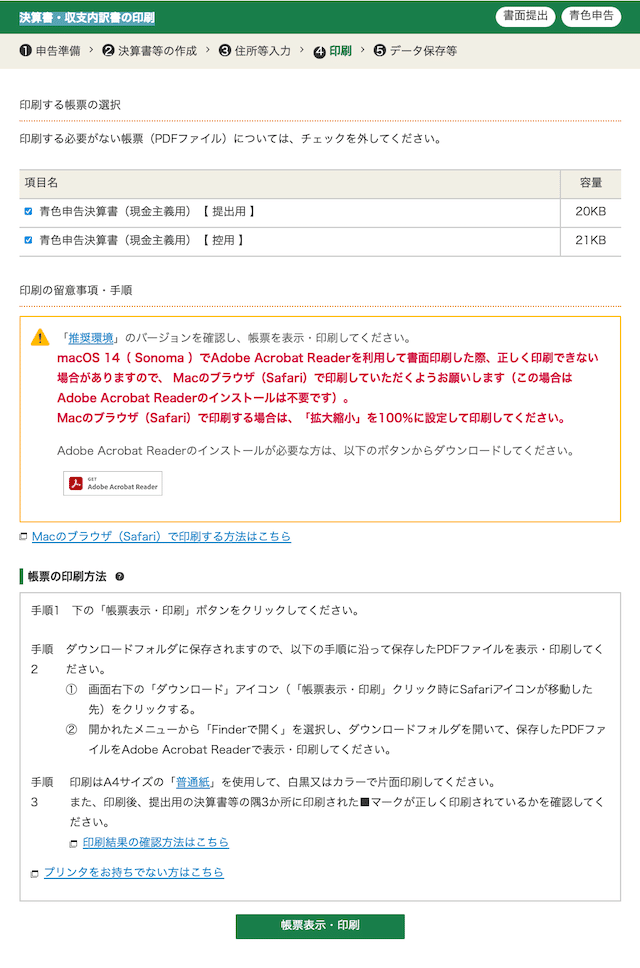The width and height of the screenshot is (640, 968).
Task: Go to step 3 住所等入力
Action: (x=255, y=51)
